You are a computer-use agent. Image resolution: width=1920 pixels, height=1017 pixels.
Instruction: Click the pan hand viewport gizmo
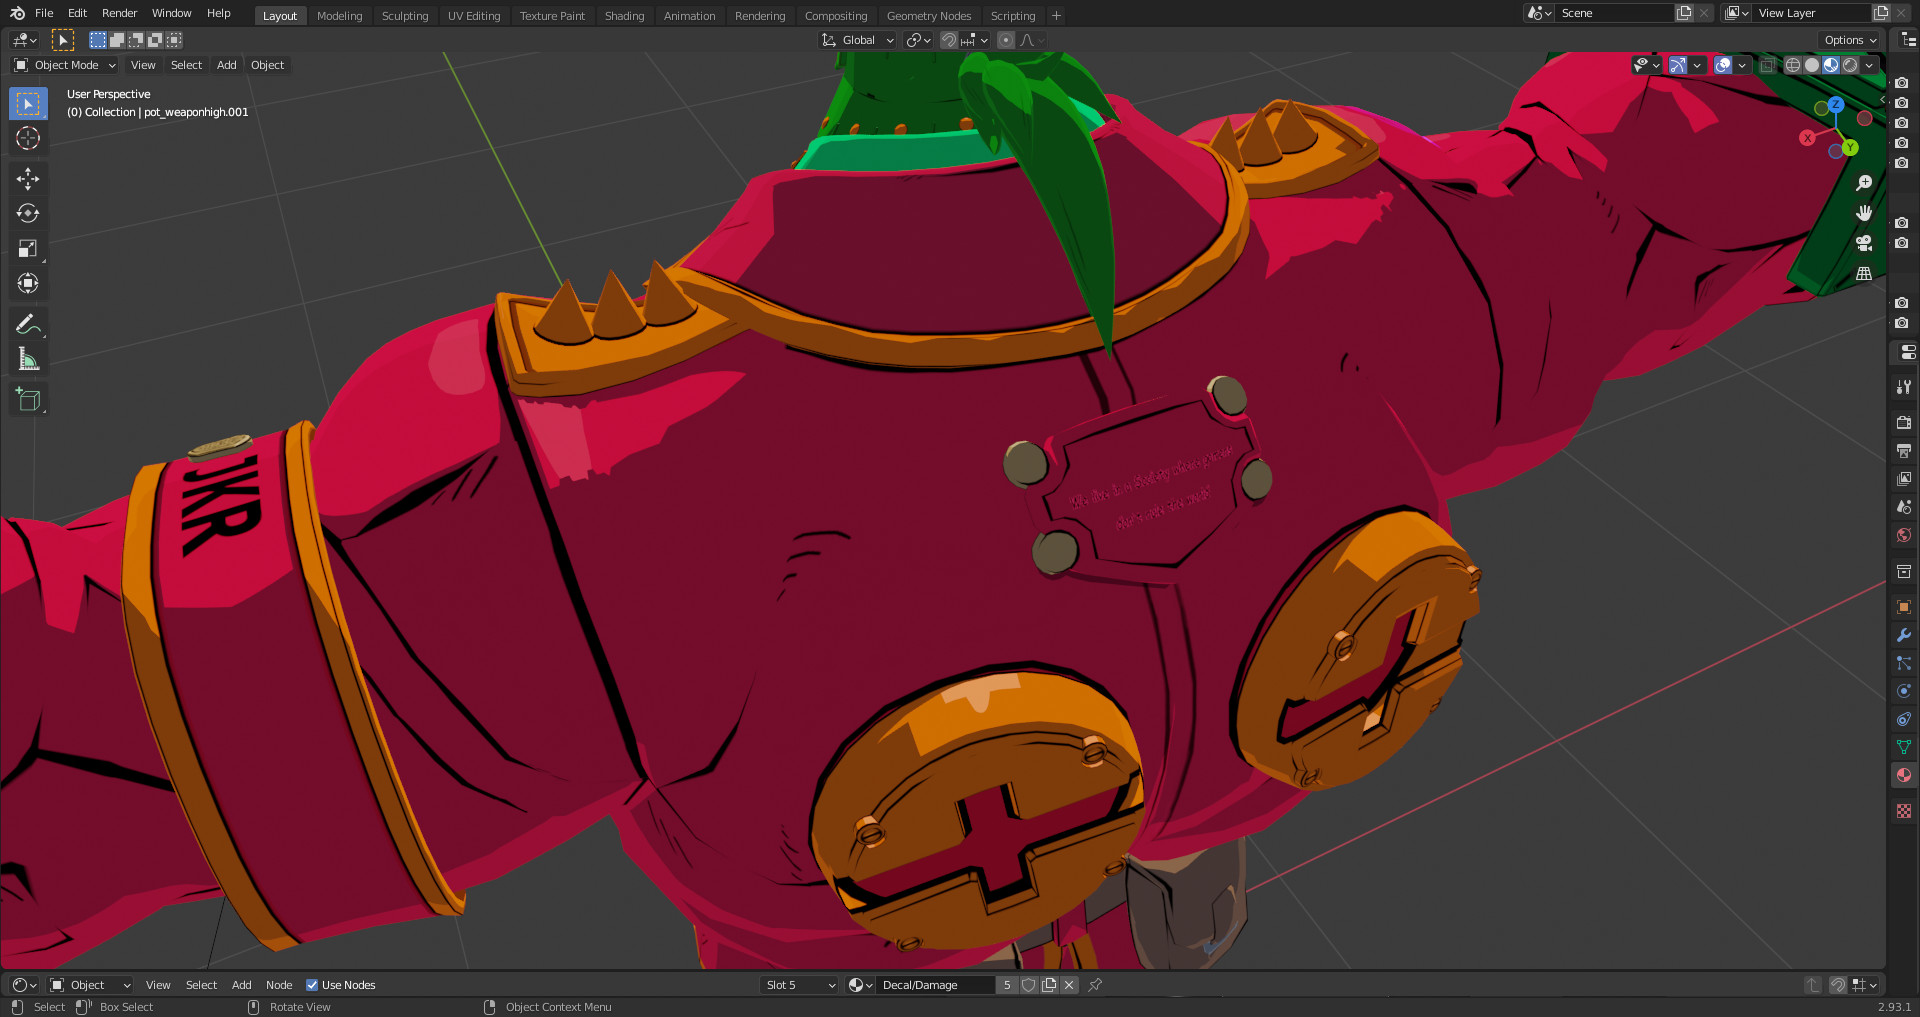(1864, 213)
